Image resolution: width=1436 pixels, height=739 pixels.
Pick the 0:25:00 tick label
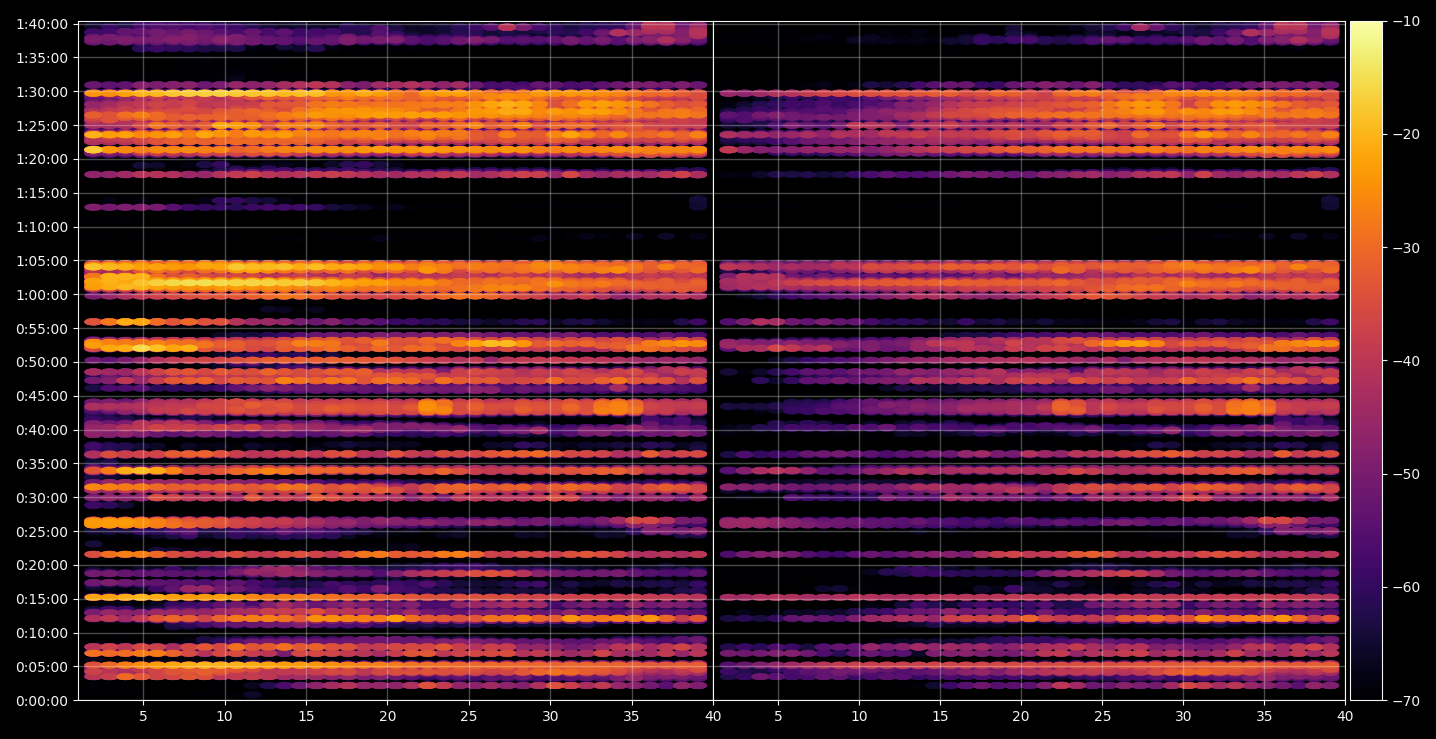pyautogui.click(x=42, y=531)
